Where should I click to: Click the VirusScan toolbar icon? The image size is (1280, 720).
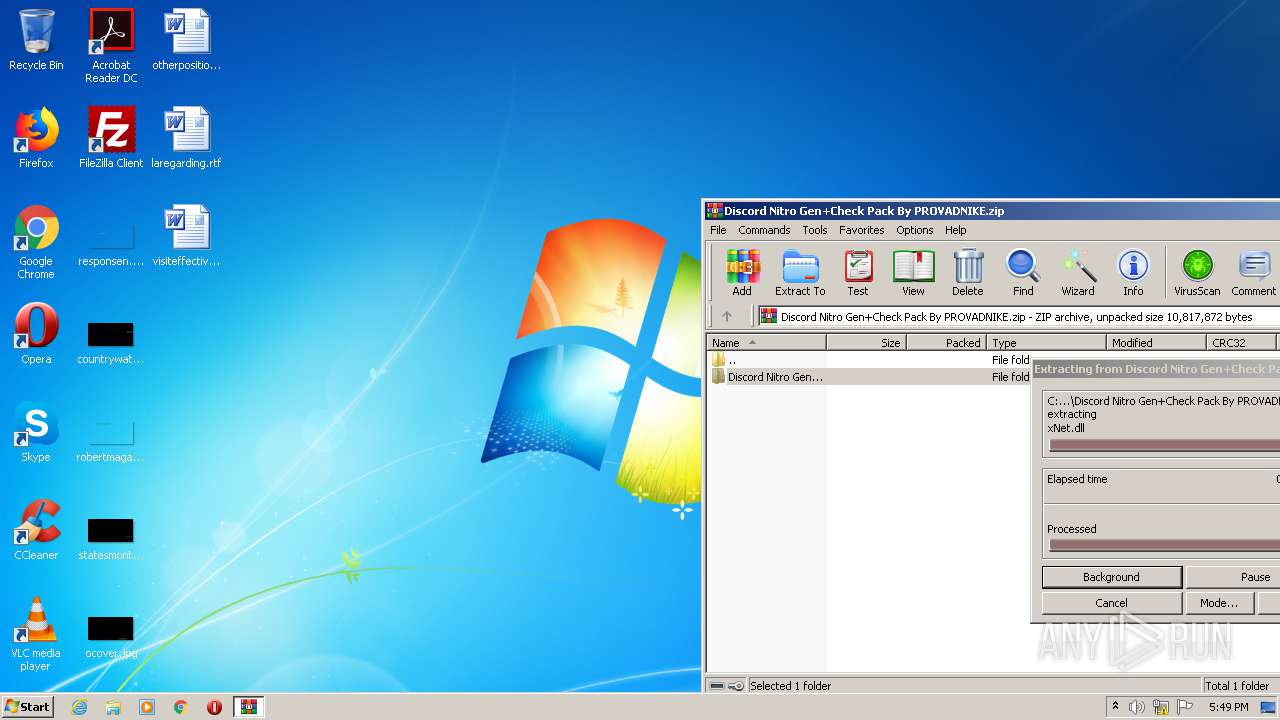coord(1197,273)
